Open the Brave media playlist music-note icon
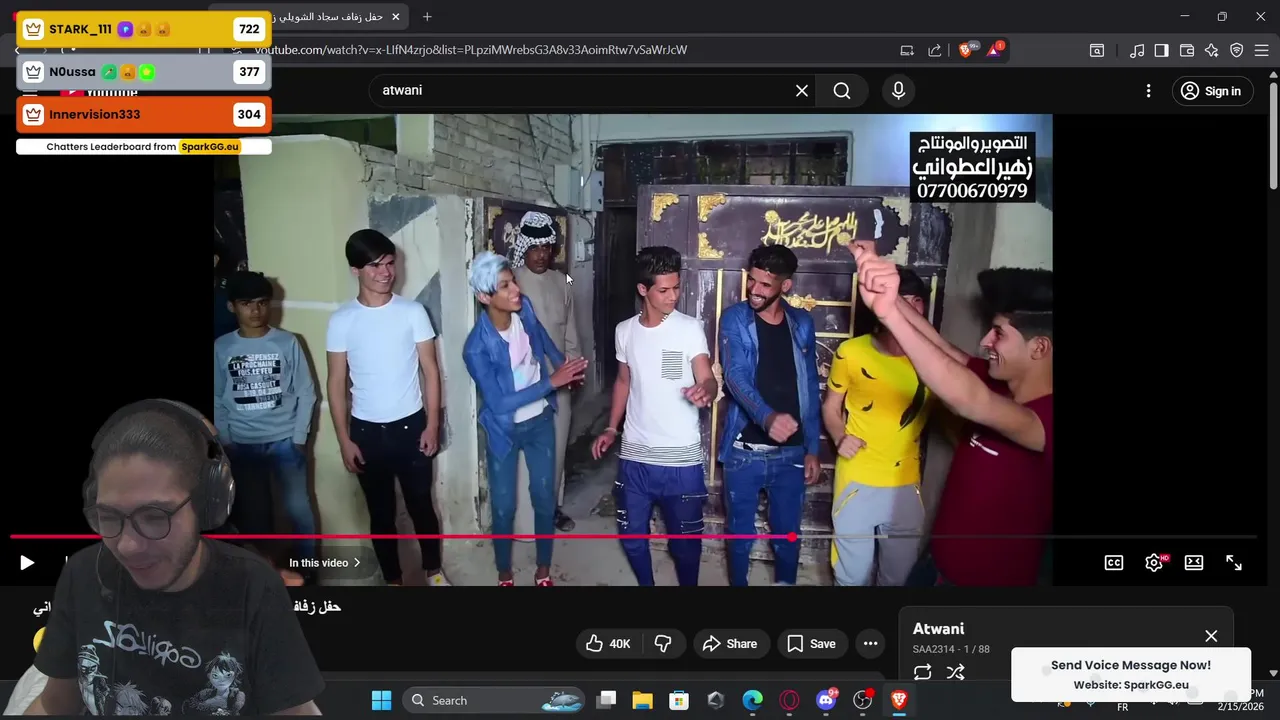The image size is (1280, 720). [1137, 50]
